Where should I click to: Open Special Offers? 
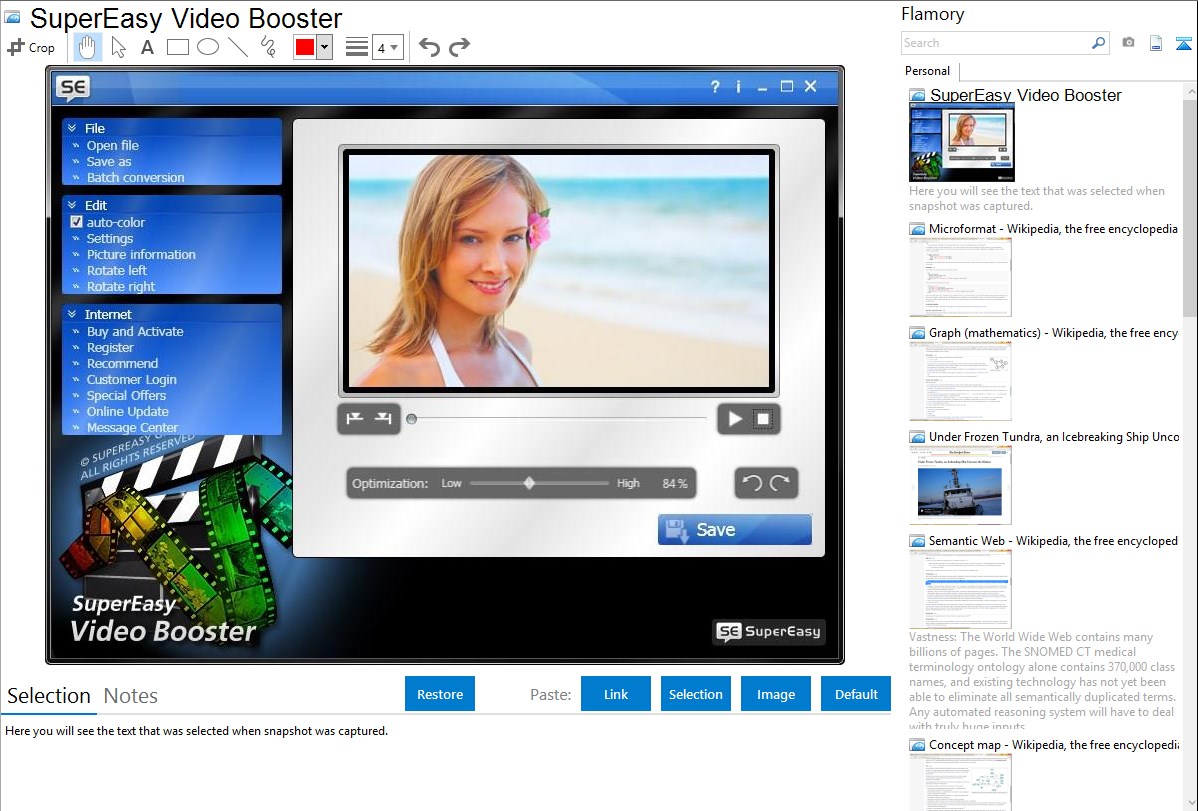(126, 396)
